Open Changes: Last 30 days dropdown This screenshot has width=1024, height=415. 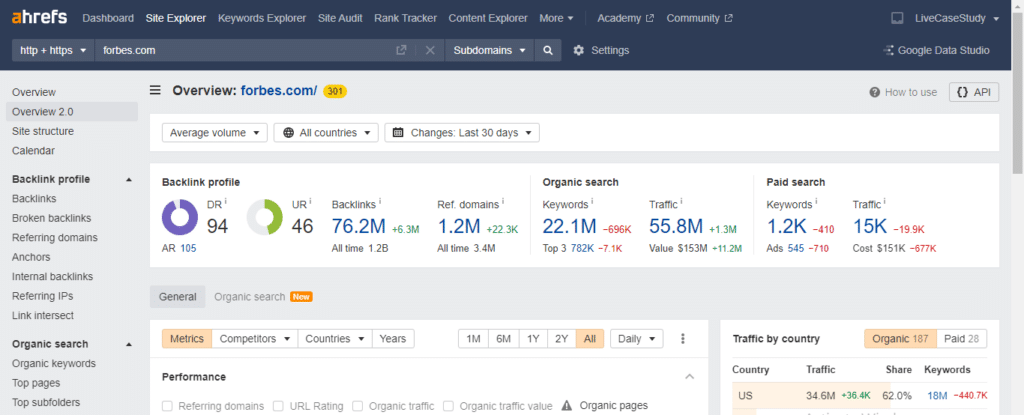point(462,133)
